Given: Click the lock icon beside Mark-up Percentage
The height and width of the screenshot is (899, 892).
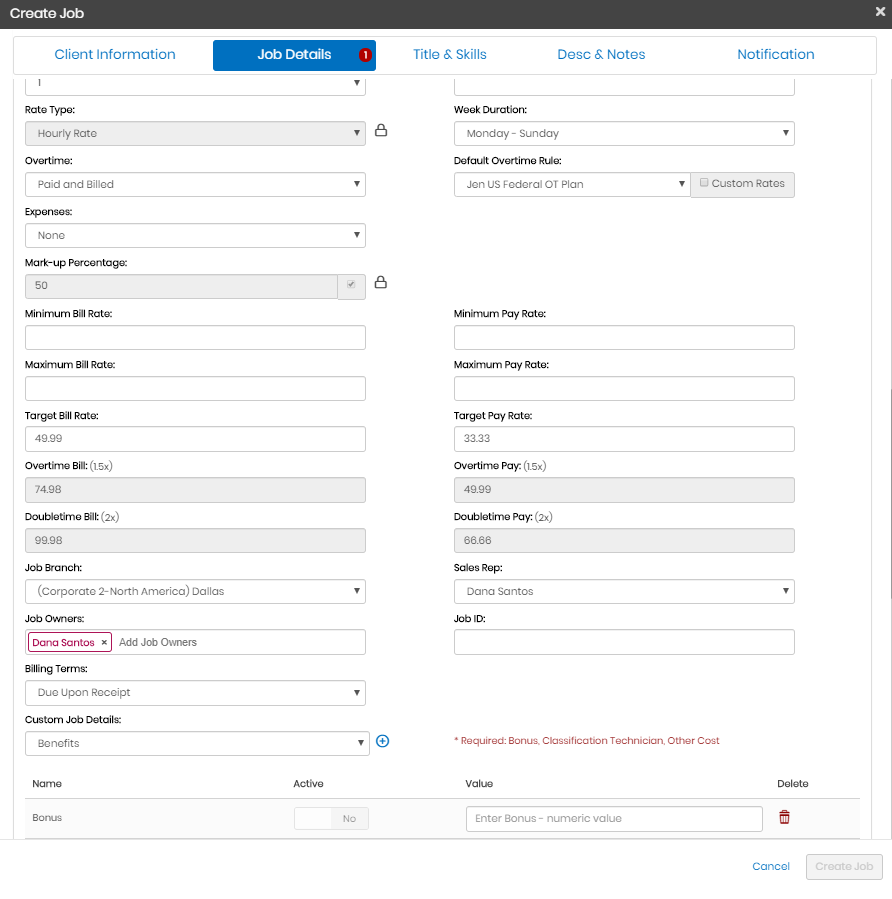Looking at the screenshot, I should point(381,284).
